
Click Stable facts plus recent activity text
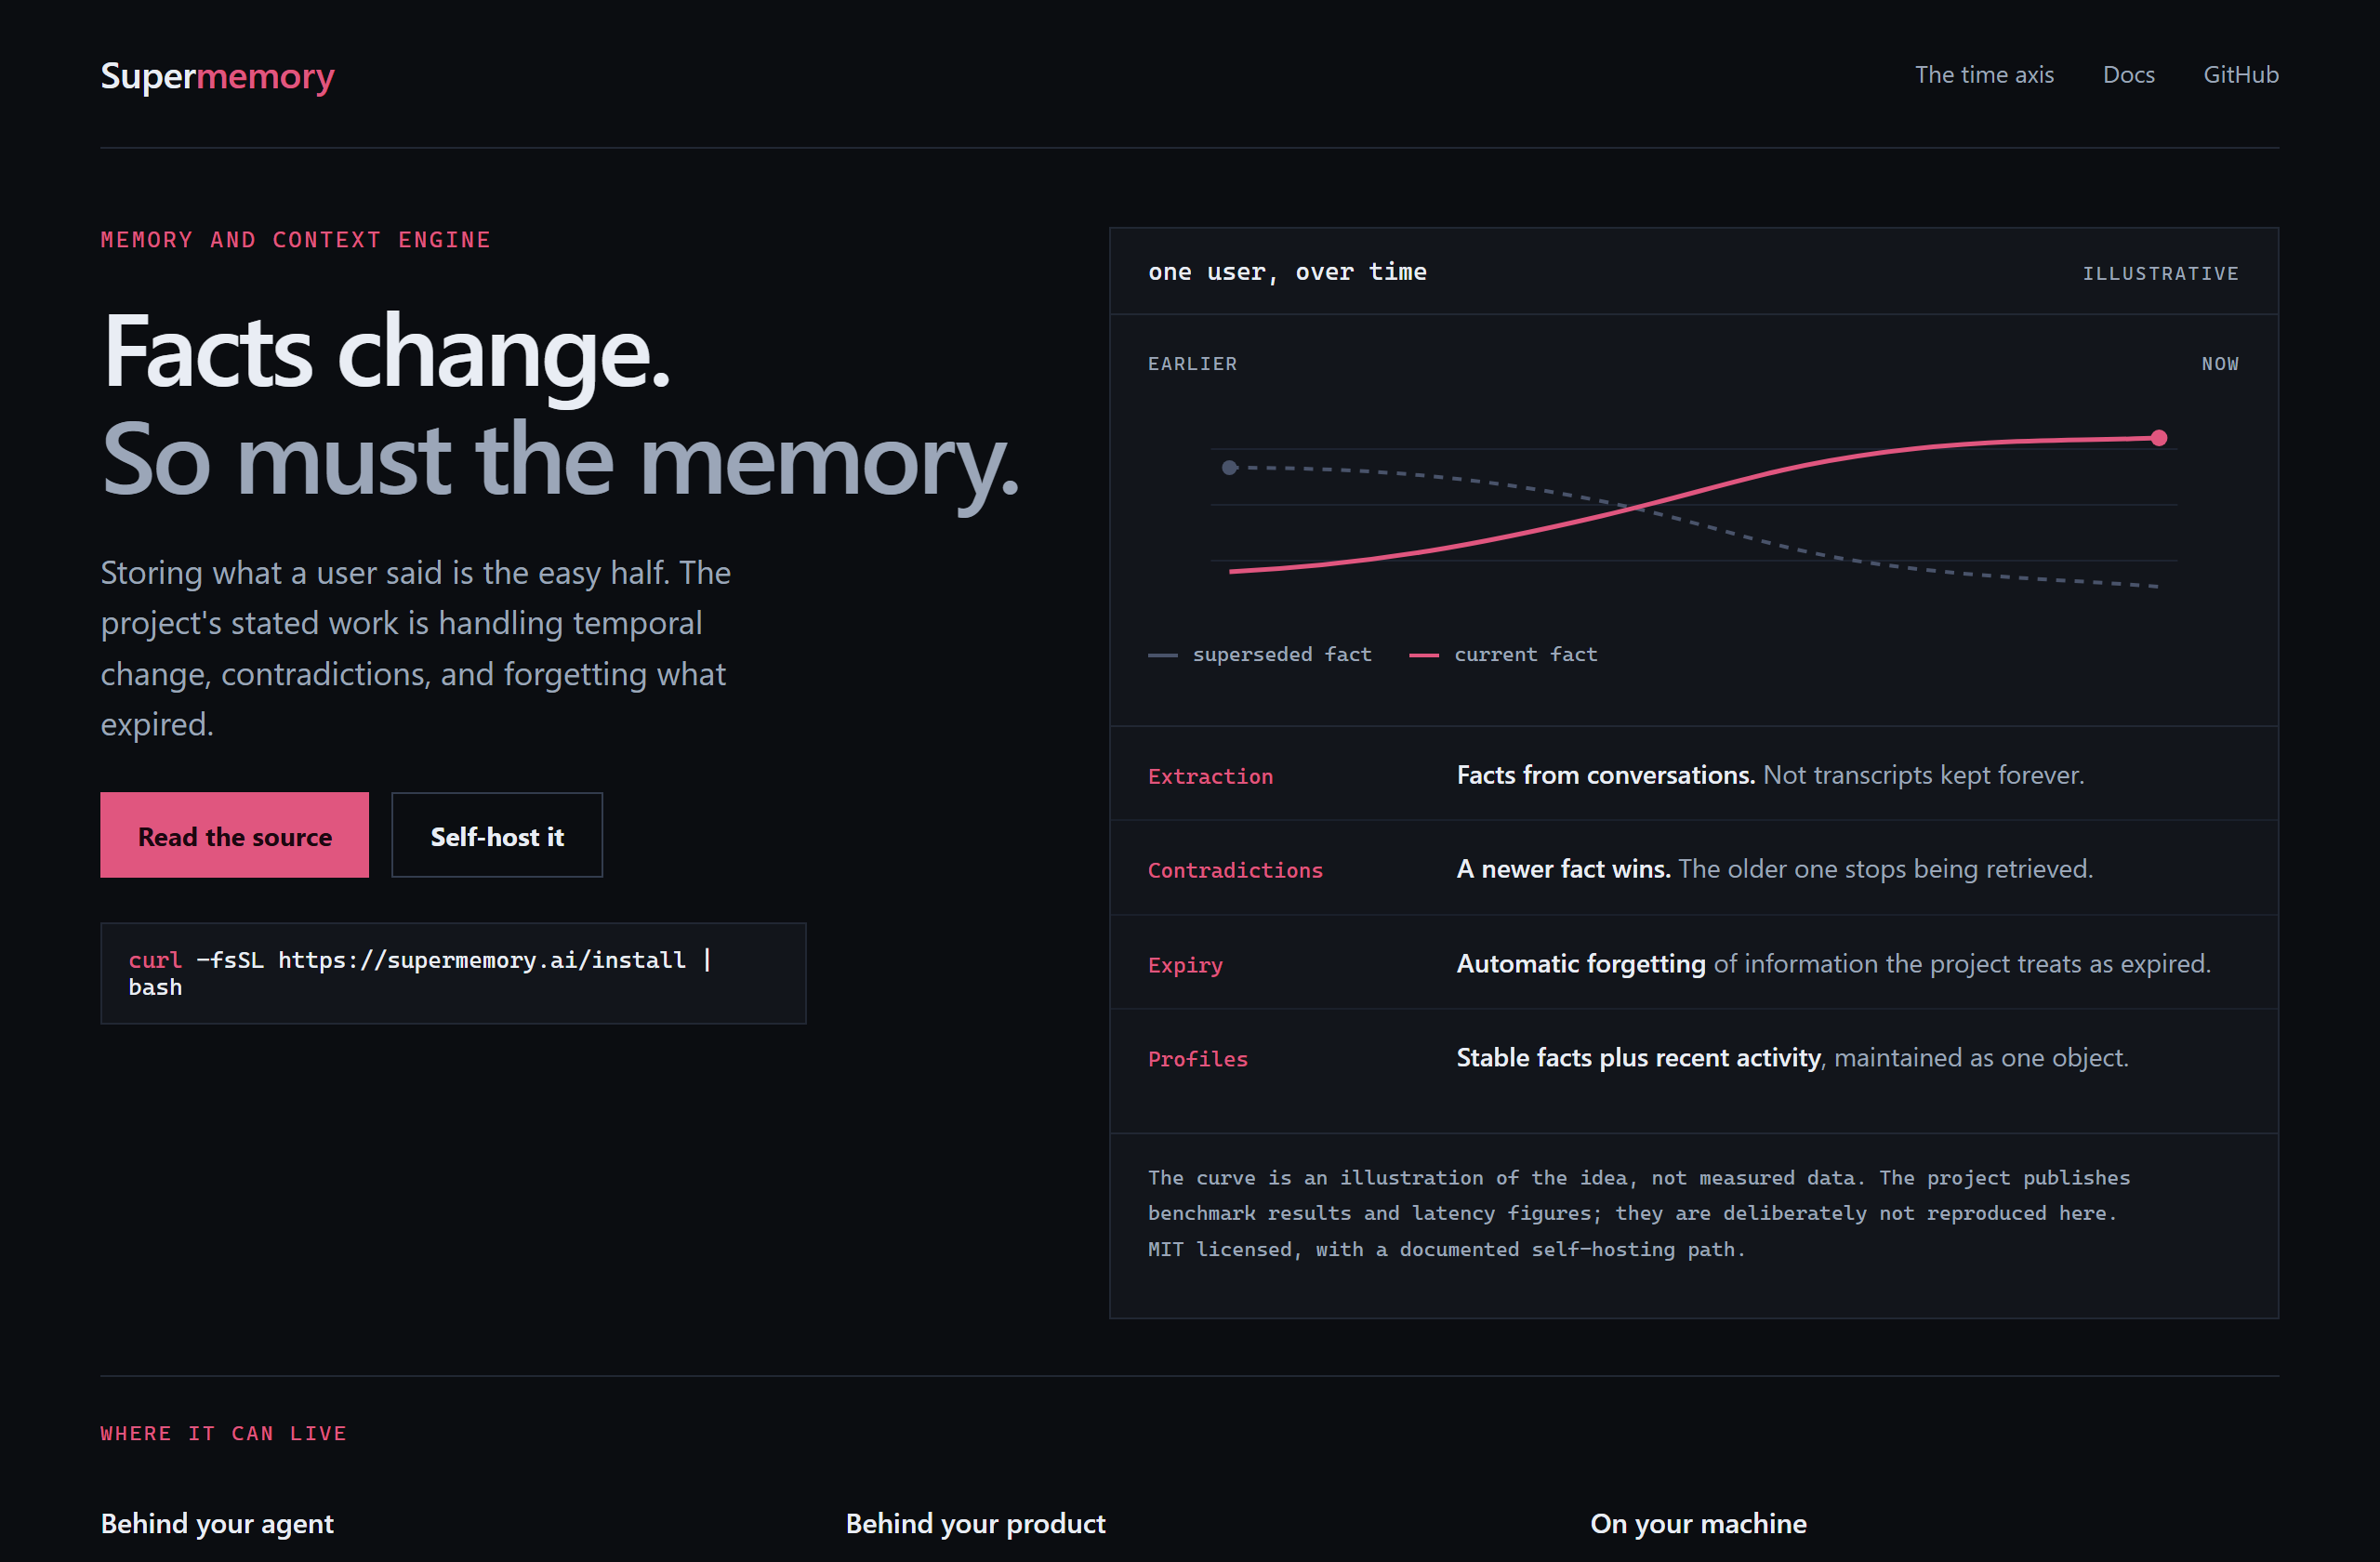tap(1638, 1057)
